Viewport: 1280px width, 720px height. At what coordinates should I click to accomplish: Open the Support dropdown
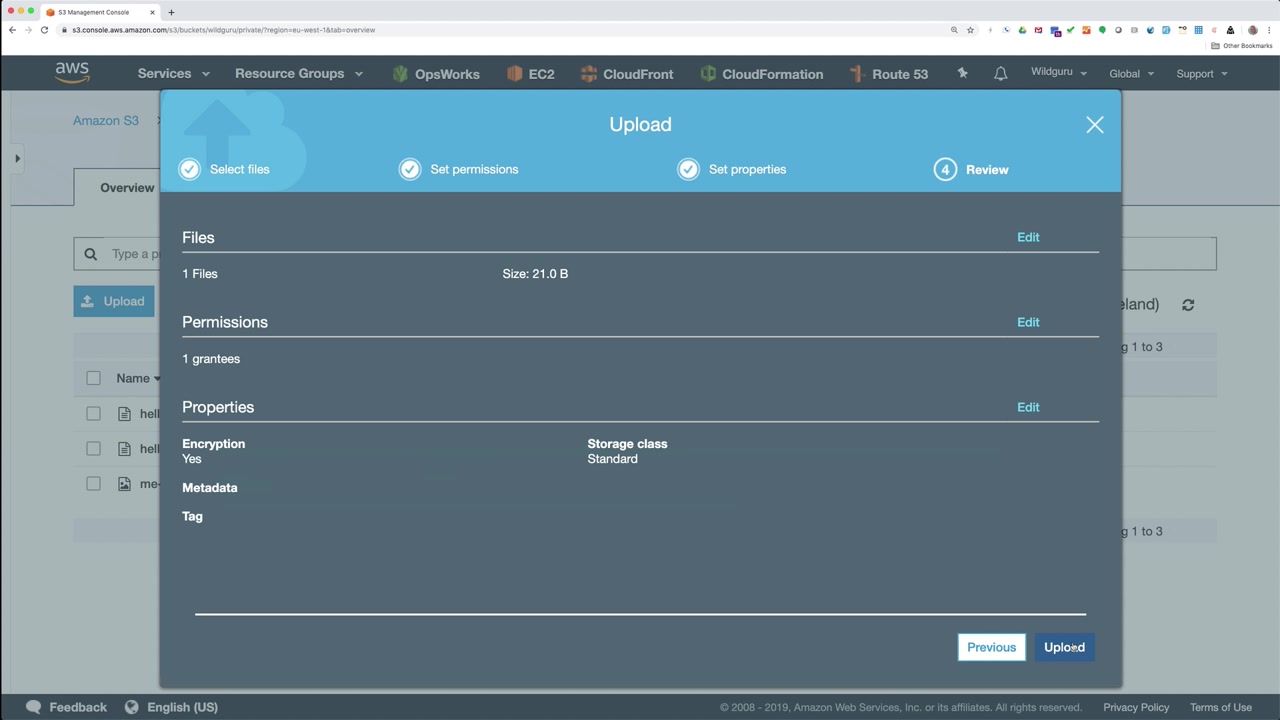(x=1202, y=74)
